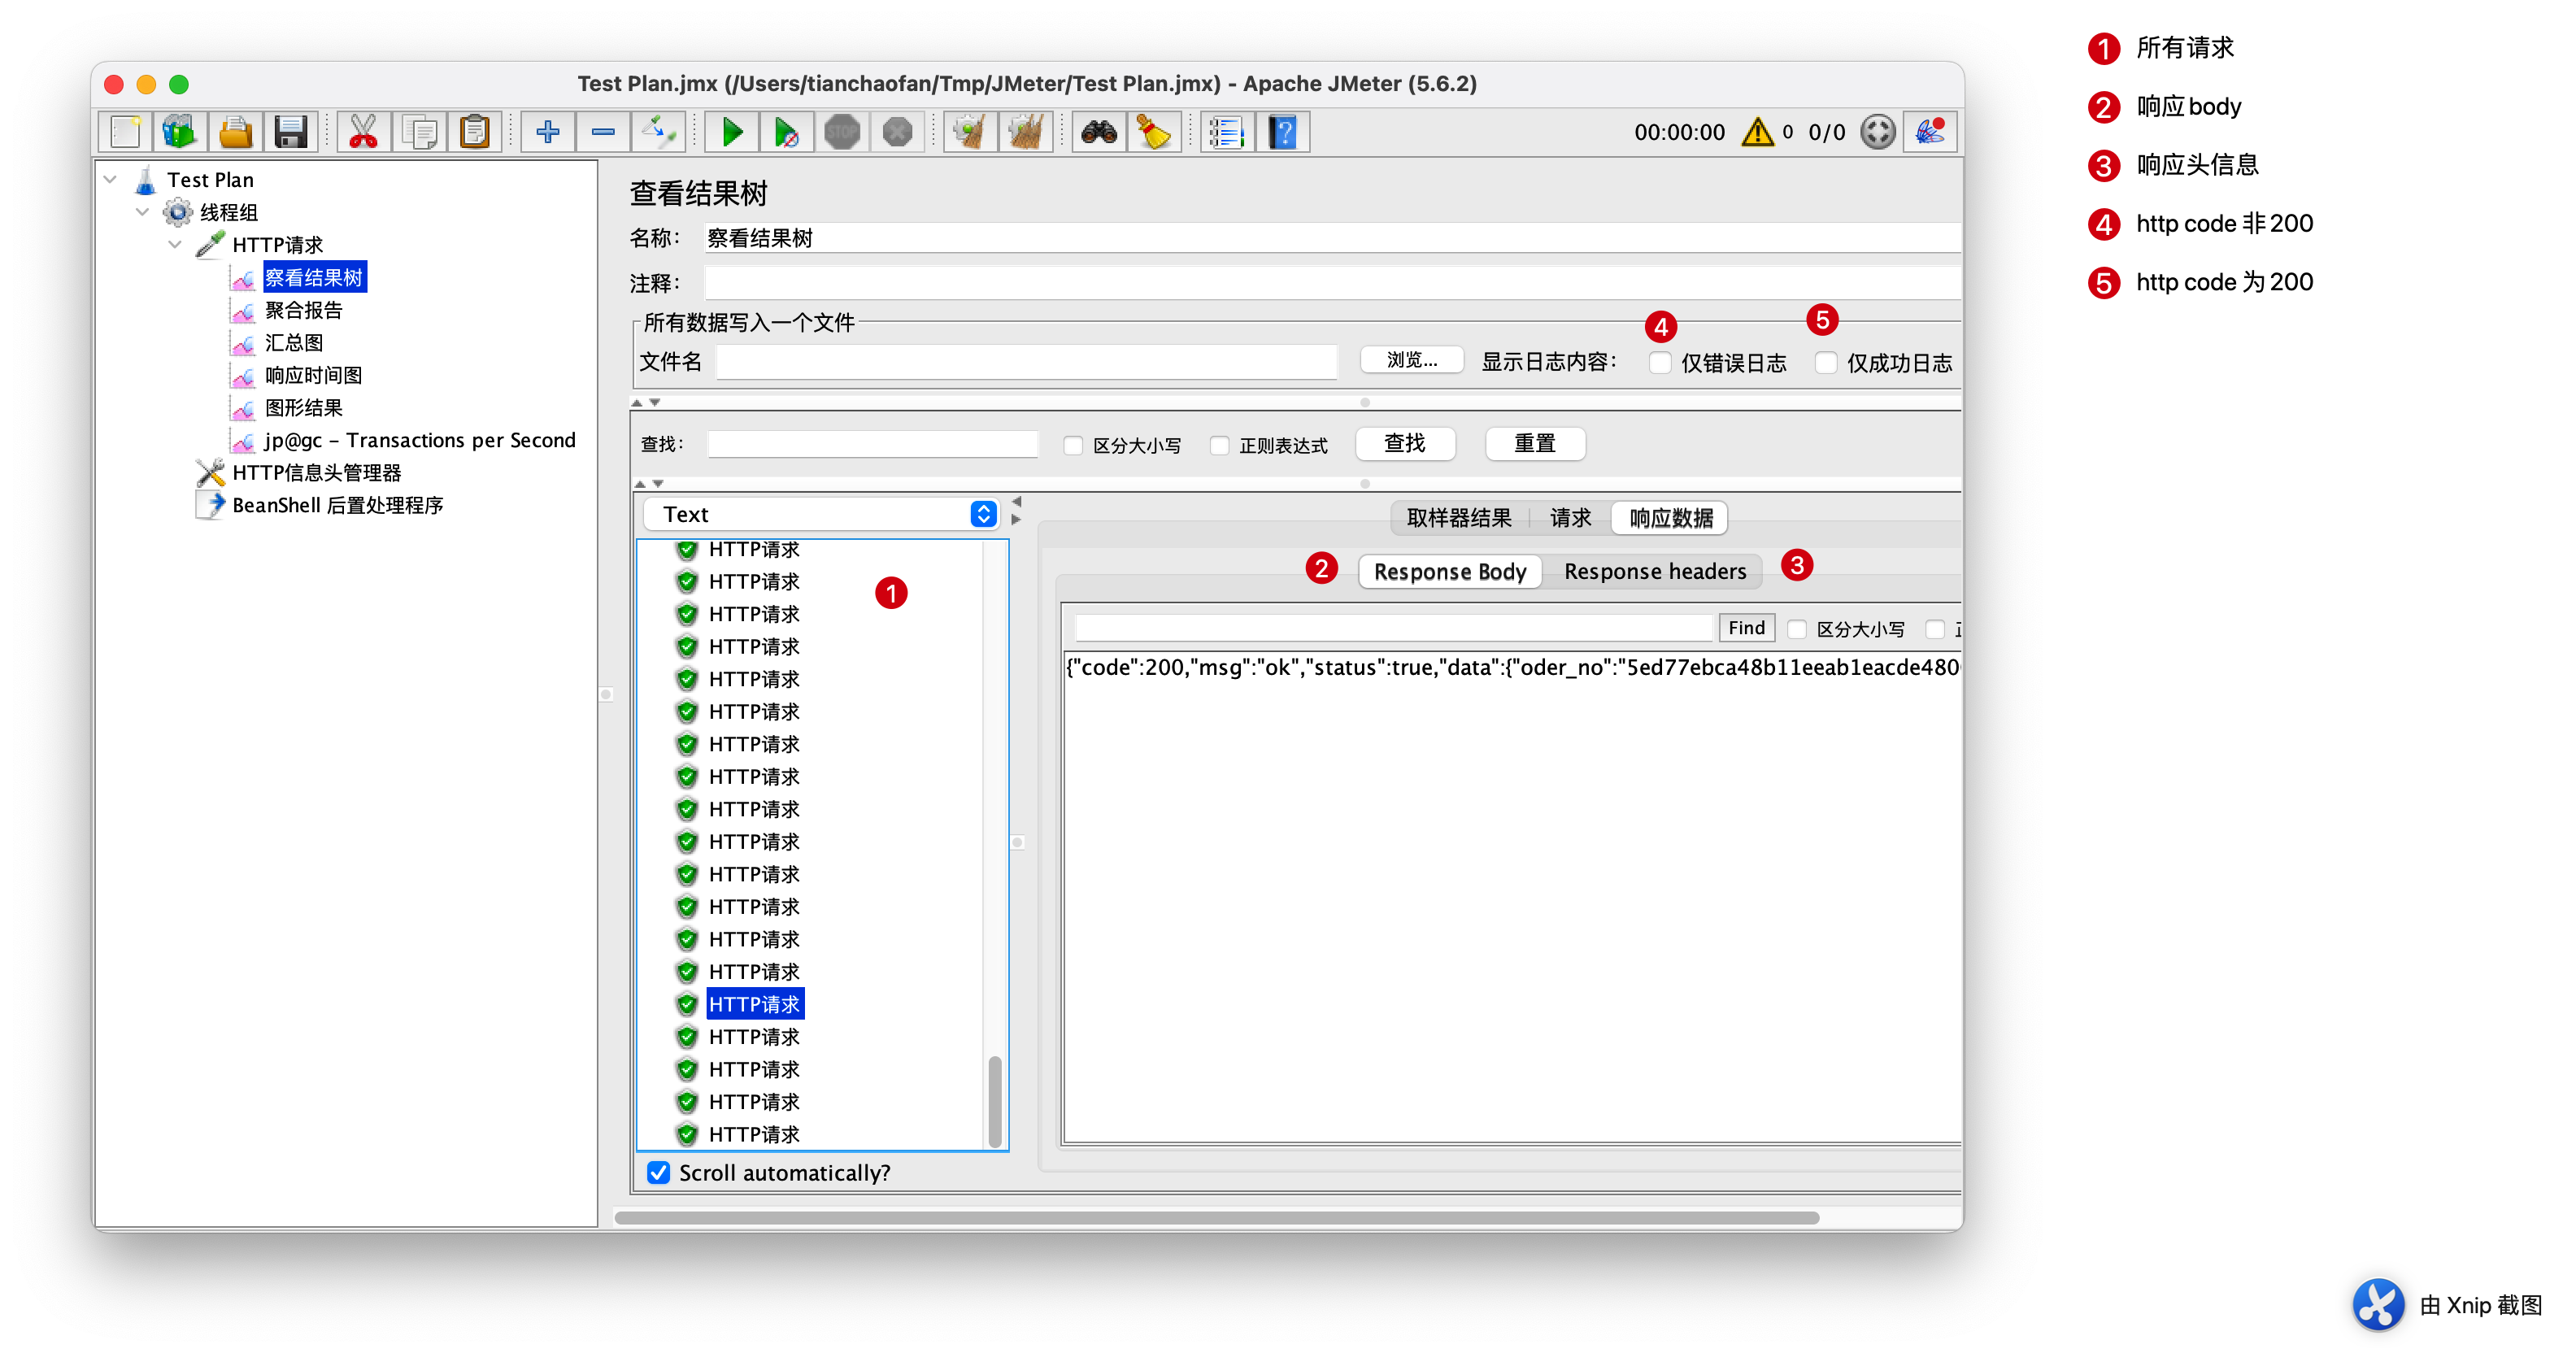
Task: Click the Open file folder icon
Action: point(236,132)
